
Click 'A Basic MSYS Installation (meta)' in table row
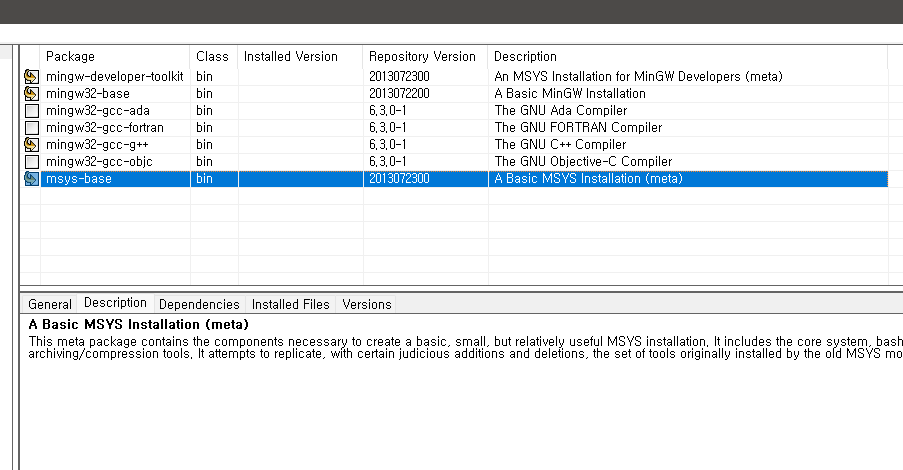588,179
